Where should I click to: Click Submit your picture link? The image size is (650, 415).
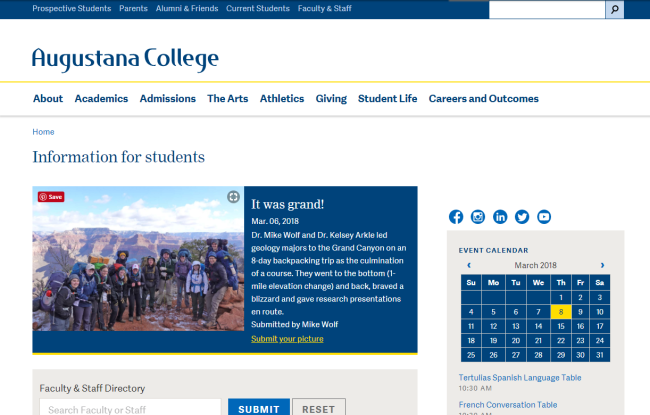287,339
